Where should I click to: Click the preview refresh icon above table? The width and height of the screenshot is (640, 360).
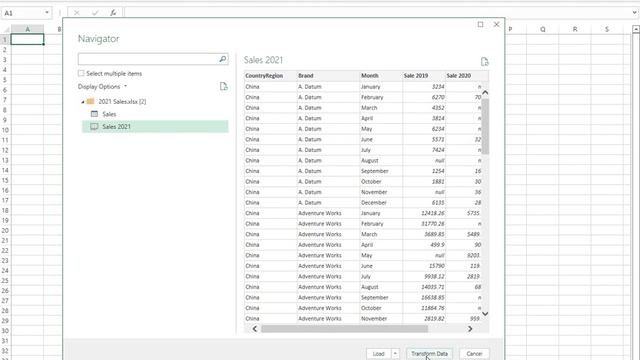pyautogui.click(x=484, y=62)
